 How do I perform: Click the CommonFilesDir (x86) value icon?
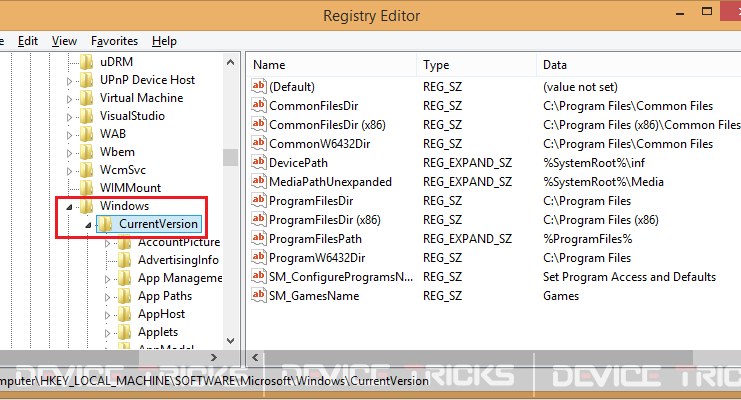coord(258,124)
